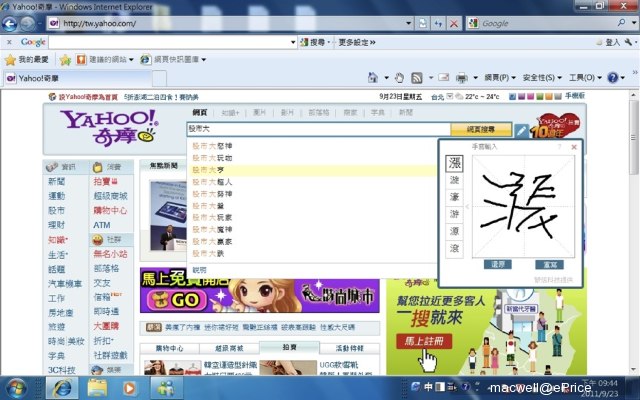This screenshot has width=640, height=400.
Task: Click the 設Yahoo!奇摩為首頁 link
Action: coord(88,97)
